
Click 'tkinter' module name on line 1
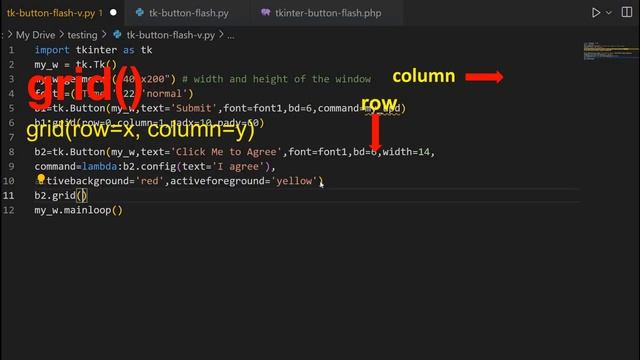click(96, 50)
